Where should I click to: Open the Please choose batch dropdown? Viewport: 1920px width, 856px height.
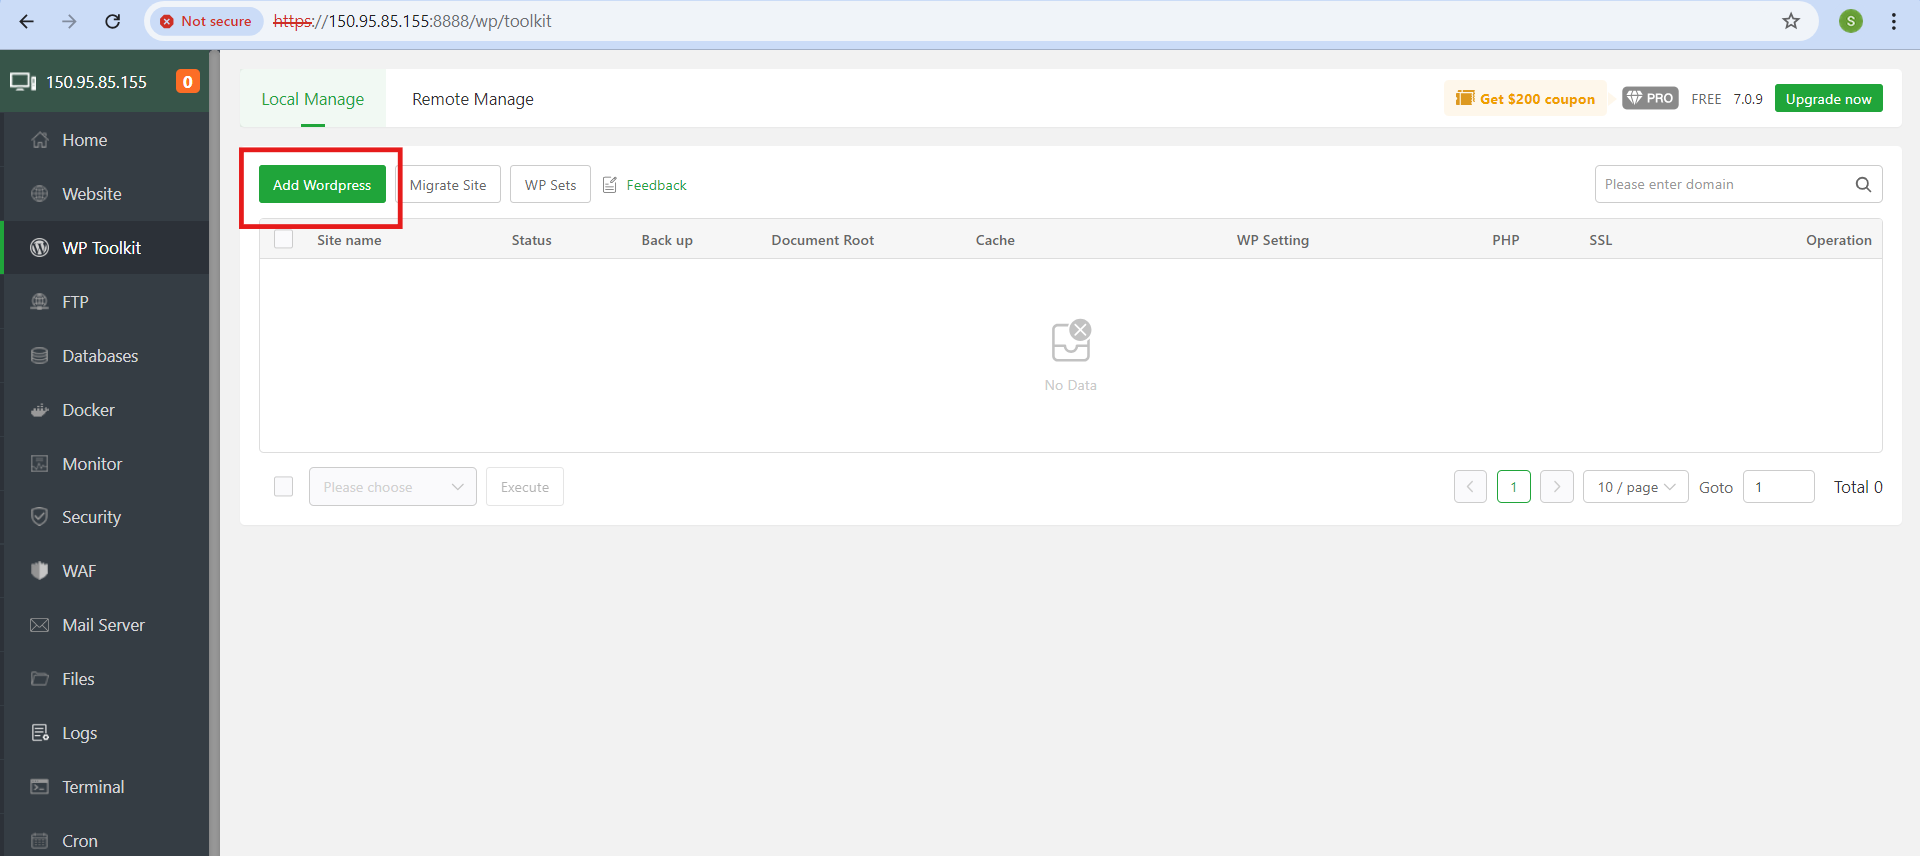(393, 487)
